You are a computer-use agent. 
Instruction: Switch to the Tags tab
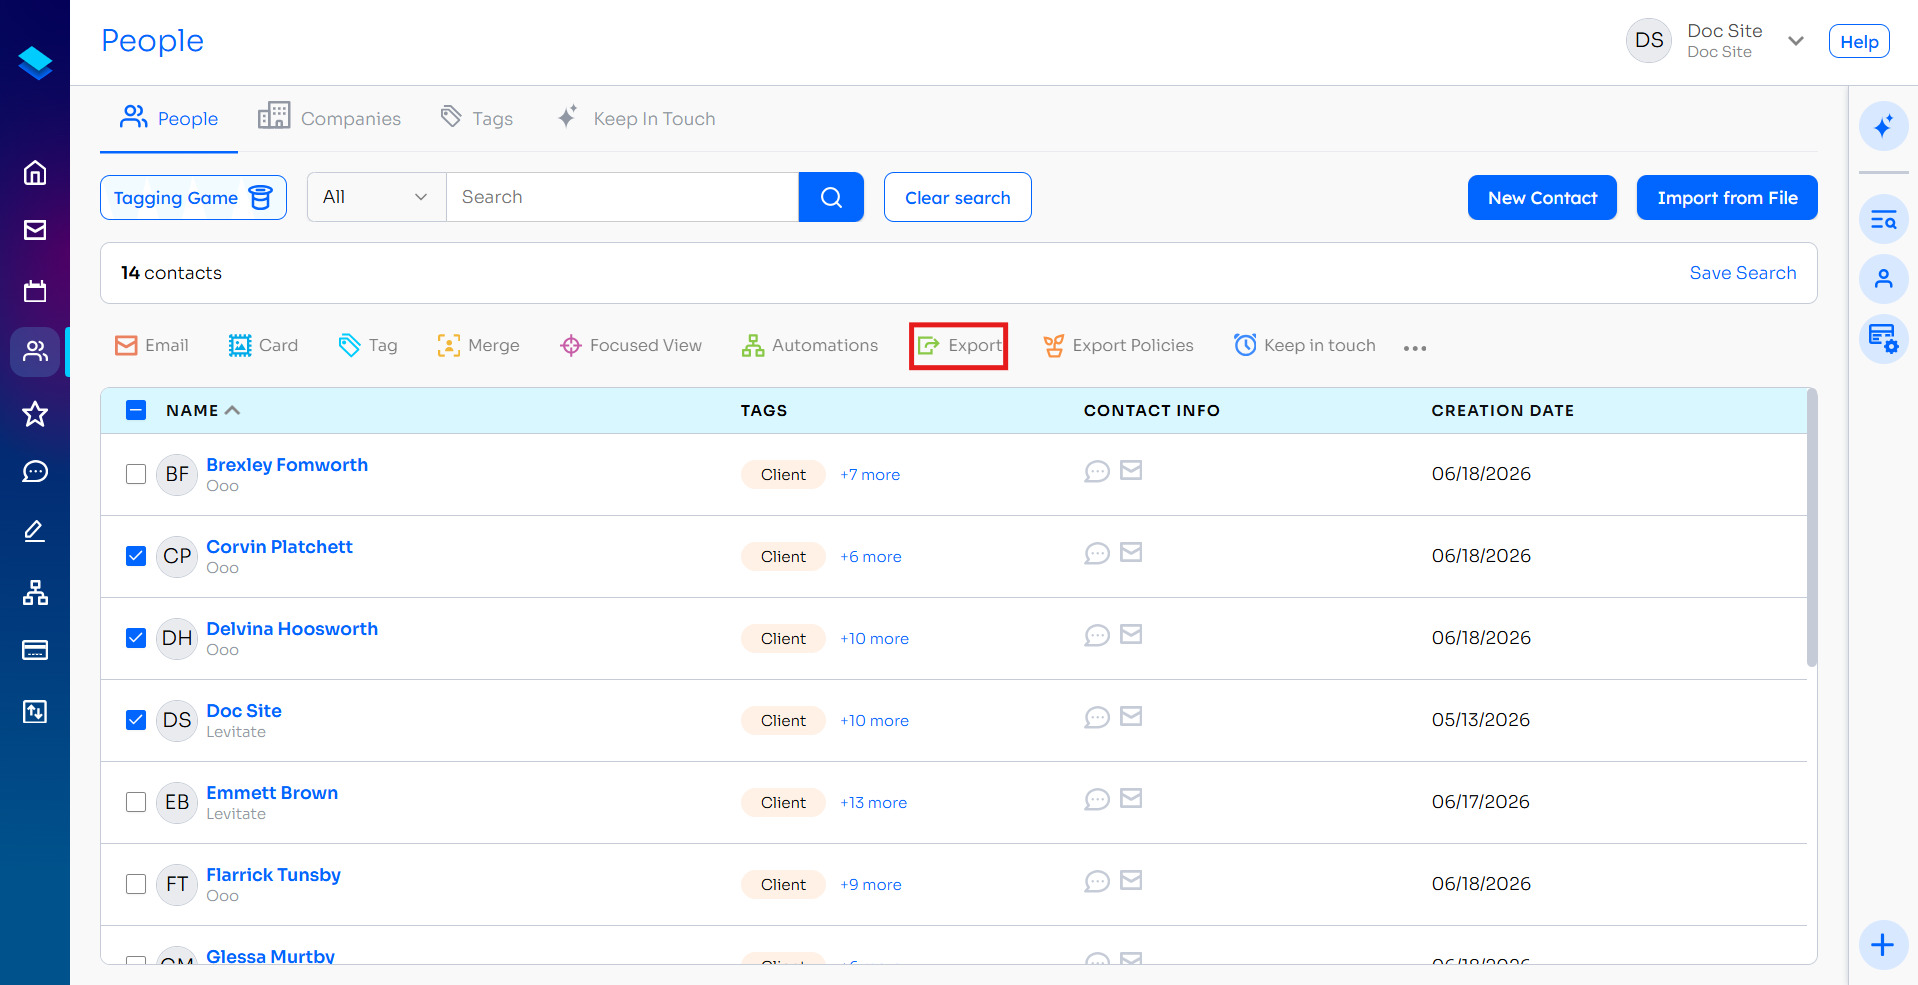pyautogui.click(x=477, y=118)
